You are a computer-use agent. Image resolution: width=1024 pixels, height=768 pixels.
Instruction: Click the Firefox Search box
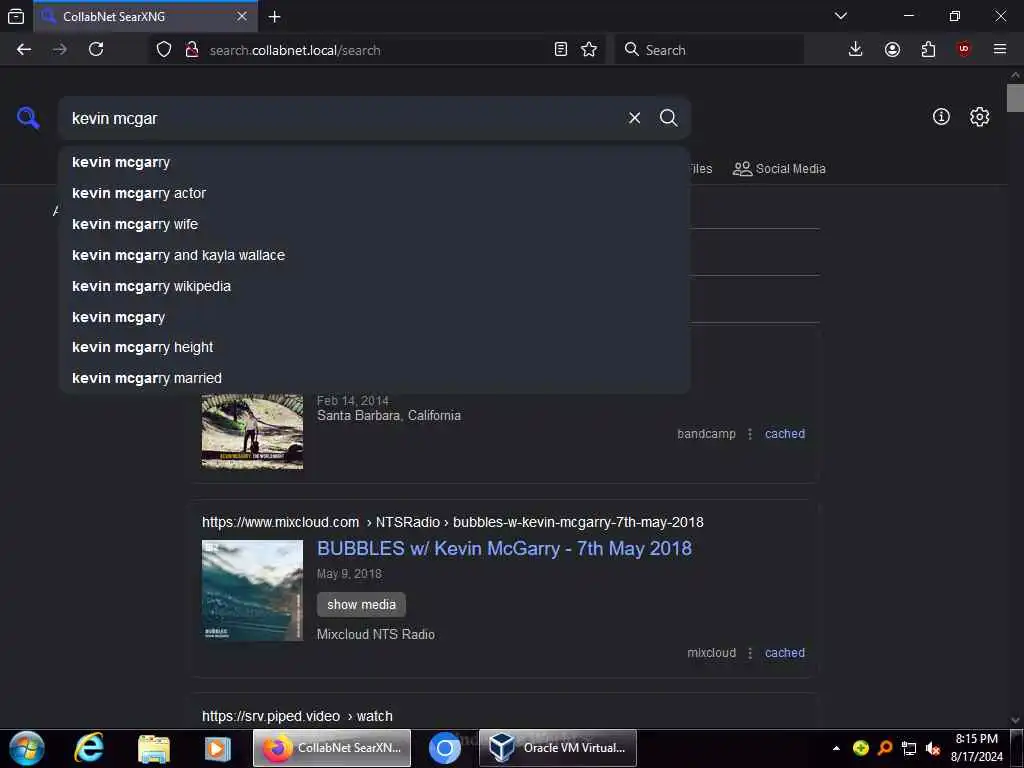709,50
